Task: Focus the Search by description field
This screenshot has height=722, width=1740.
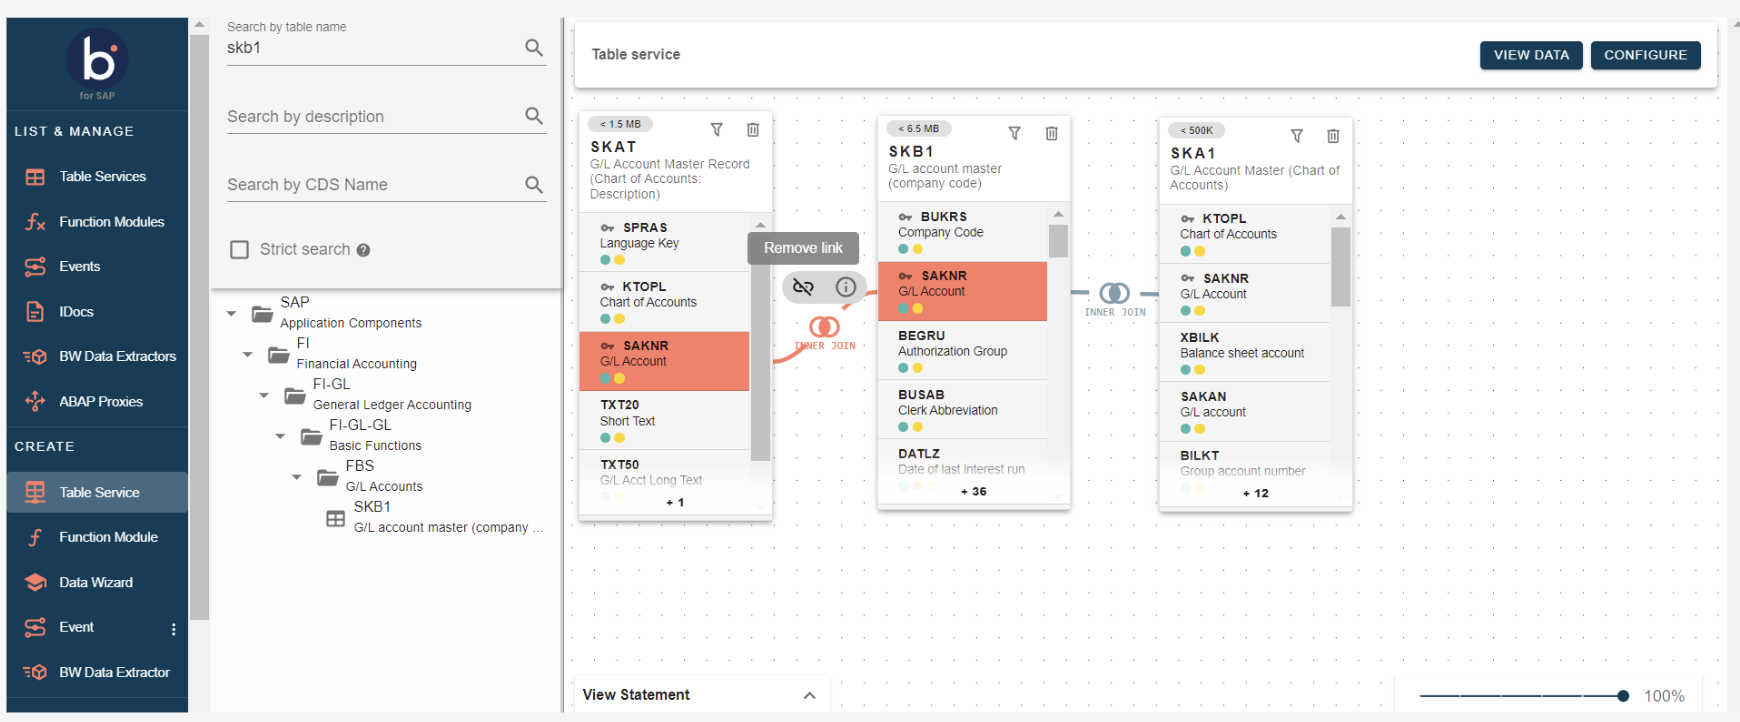Action: coord(370,117)
